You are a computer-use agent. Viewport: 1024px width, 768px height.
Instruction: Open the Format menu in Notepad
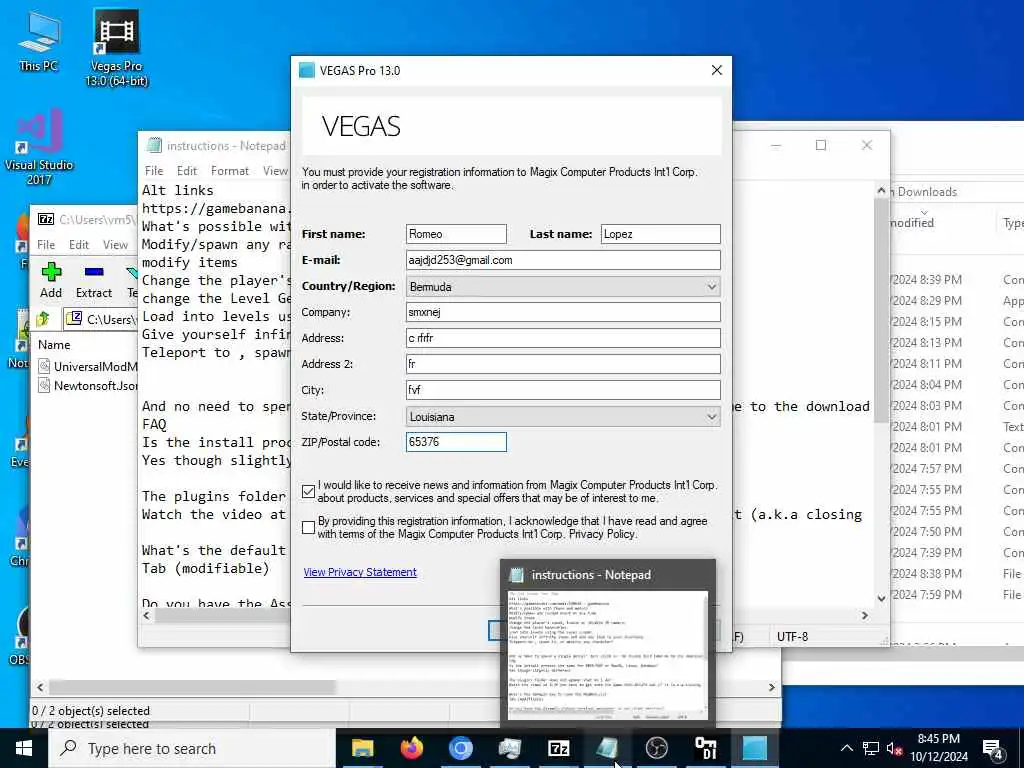(x=230, y=170)
